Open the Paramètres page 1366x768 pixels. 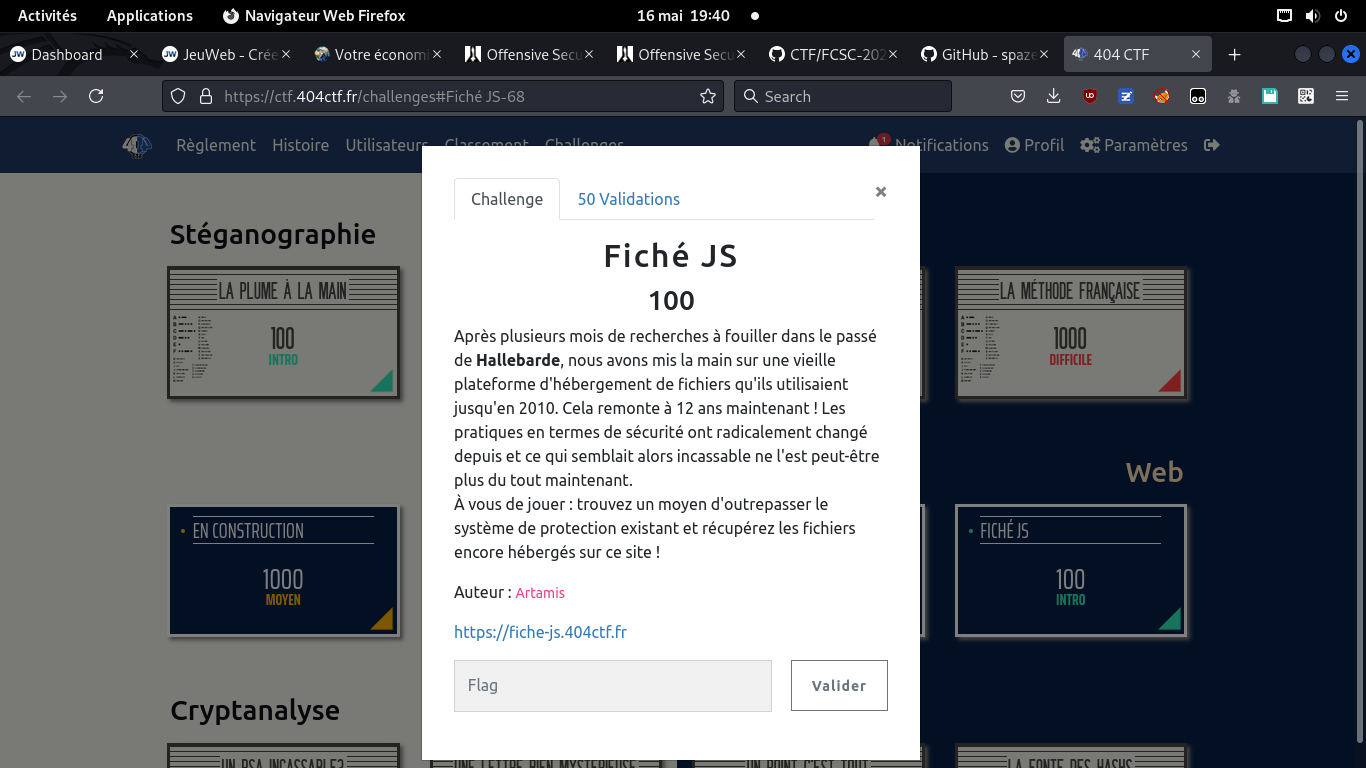(1133, 145)
